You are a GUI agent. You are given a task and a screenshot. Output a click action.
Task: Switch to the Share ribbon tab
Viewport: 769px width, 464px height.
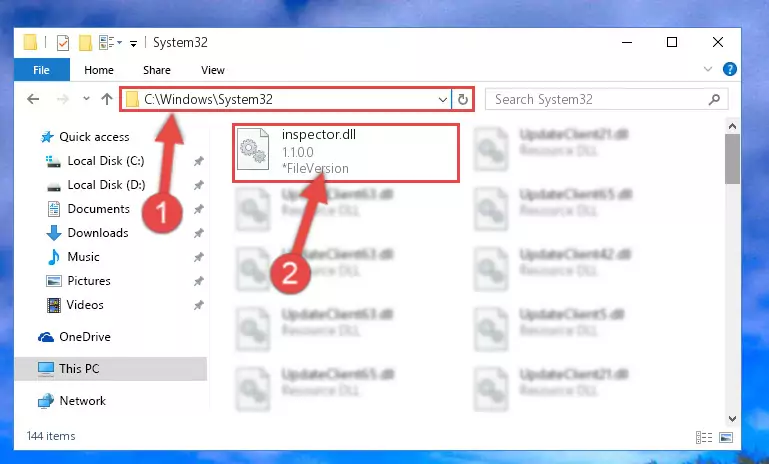[x=157, y=70]
